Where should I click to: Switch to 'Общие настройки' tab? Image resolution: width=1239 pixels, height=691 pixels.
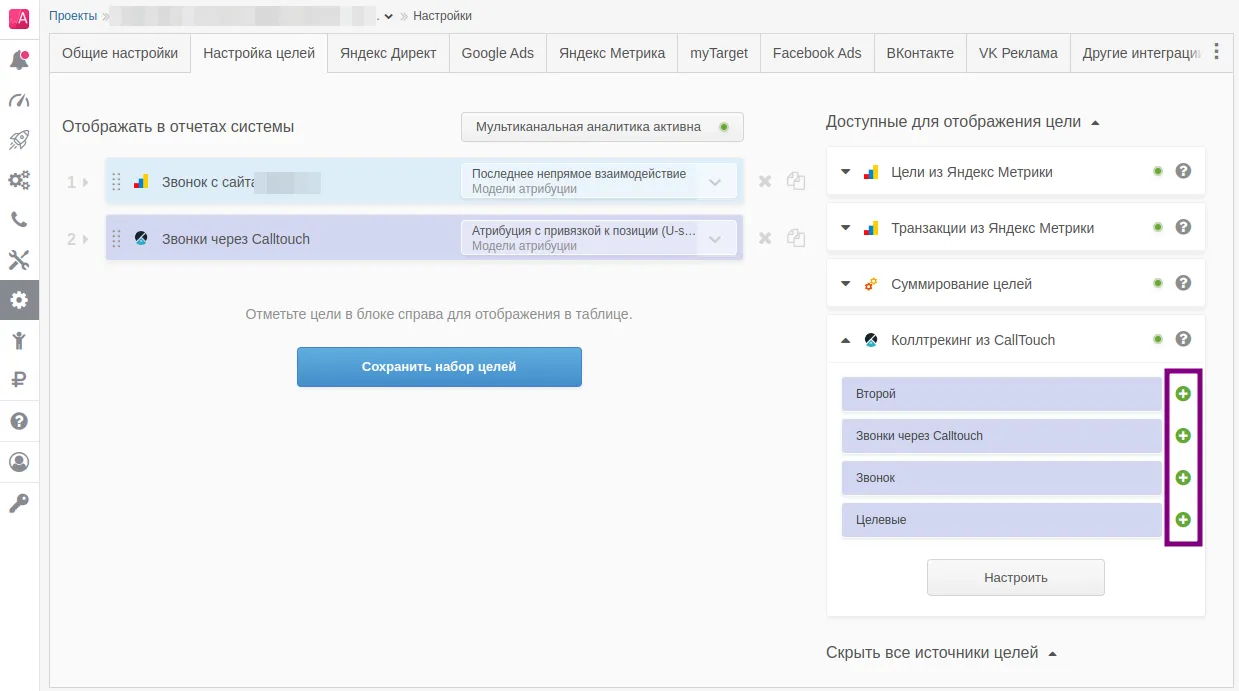click(x=120, y=53)
